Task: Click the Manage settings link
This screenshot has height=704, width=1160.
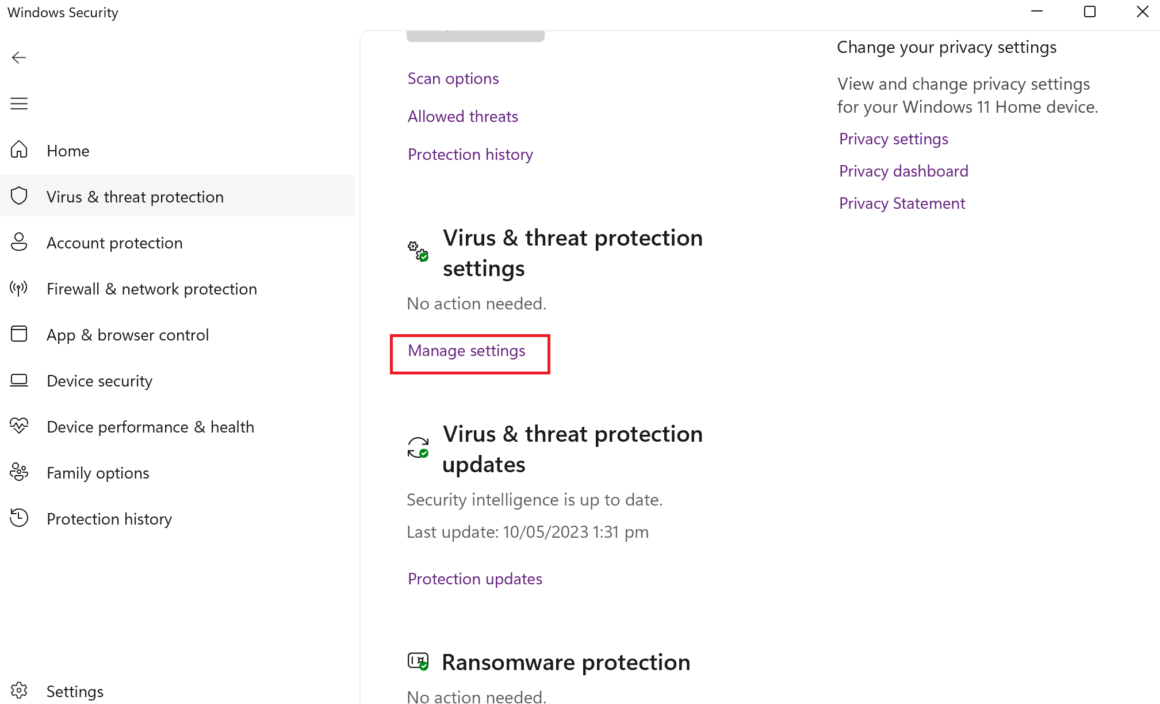Action: point(466,351)
